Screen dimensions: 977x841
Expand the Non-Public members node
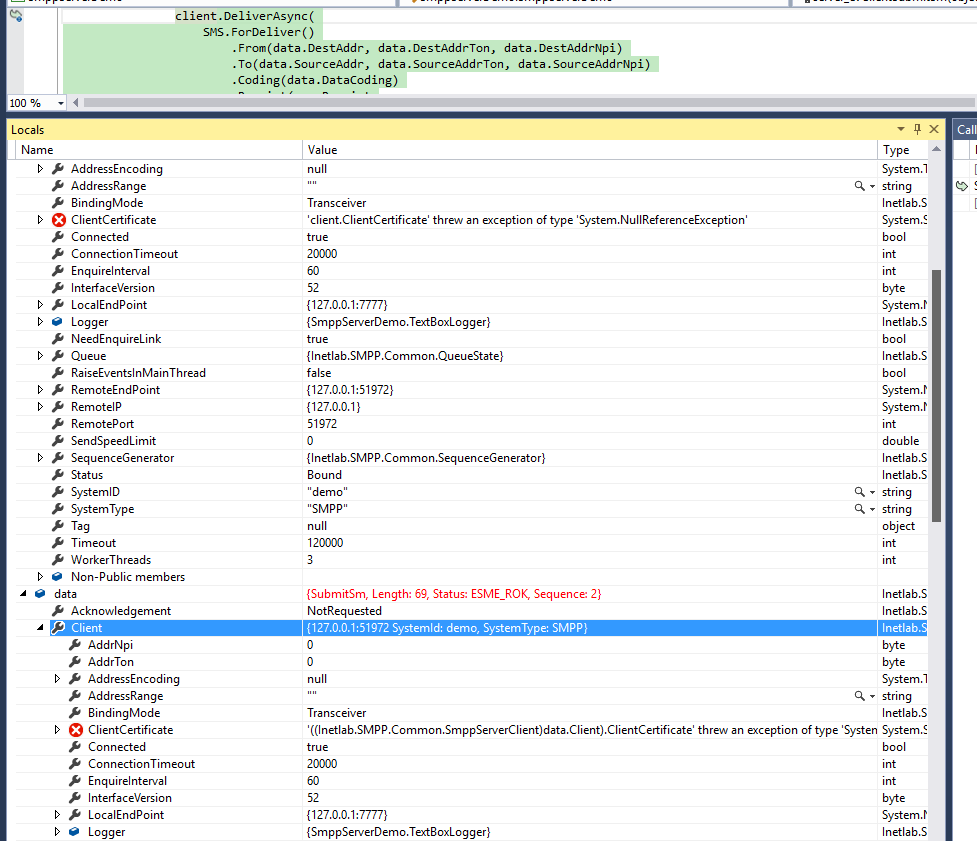[40, 576]
